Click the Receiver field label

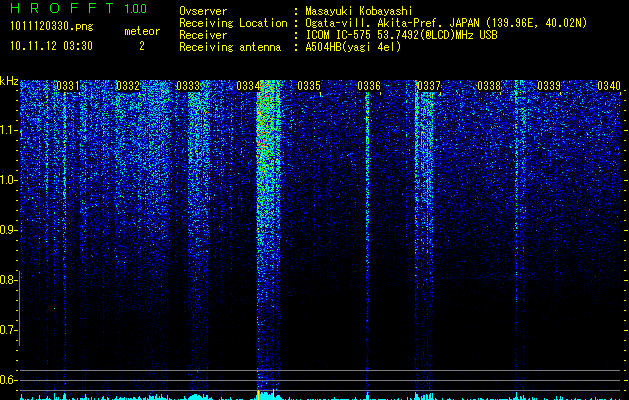click(203, 35)
